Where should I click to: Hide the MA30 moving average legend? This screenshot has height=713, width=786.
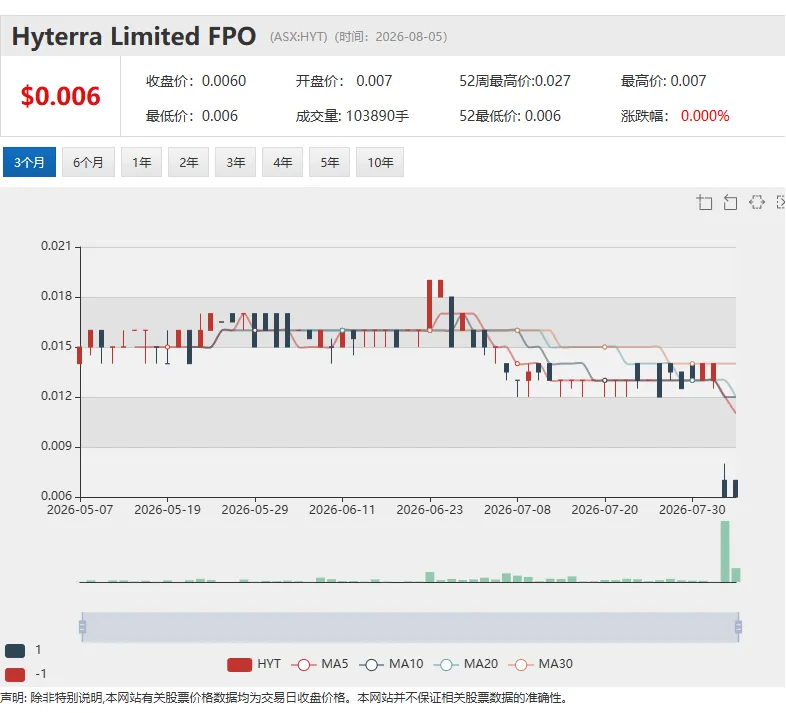pos(541,664)
